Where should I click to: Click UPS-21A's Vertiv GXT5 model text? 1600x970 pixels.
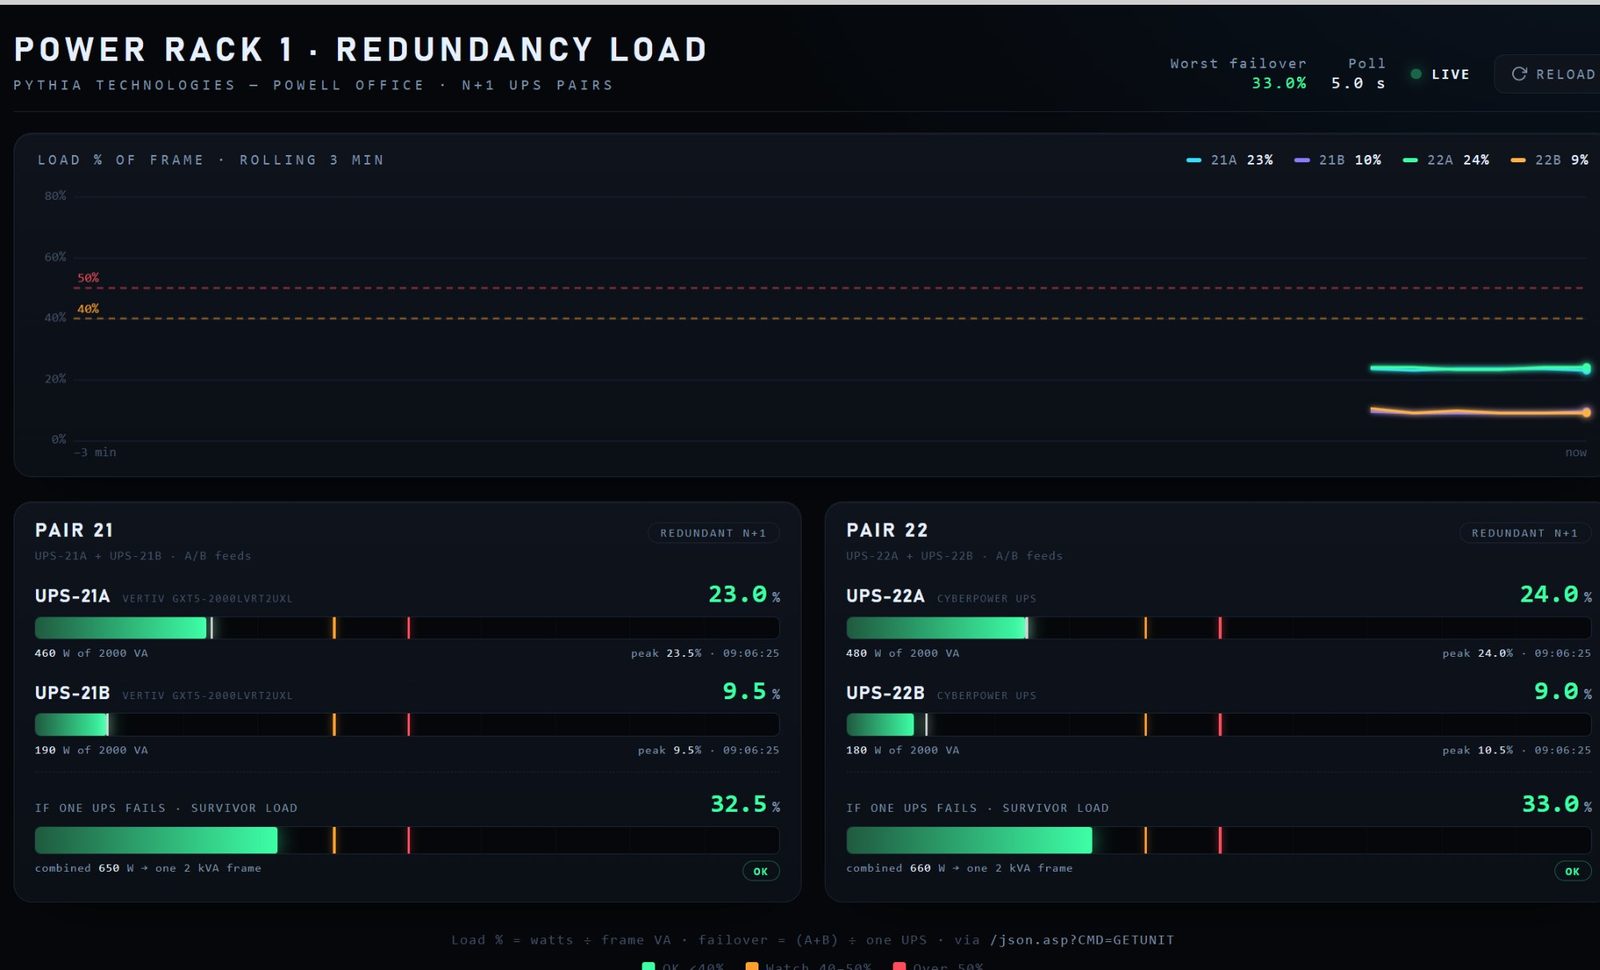pyautogui.click(x=207, y=599)
